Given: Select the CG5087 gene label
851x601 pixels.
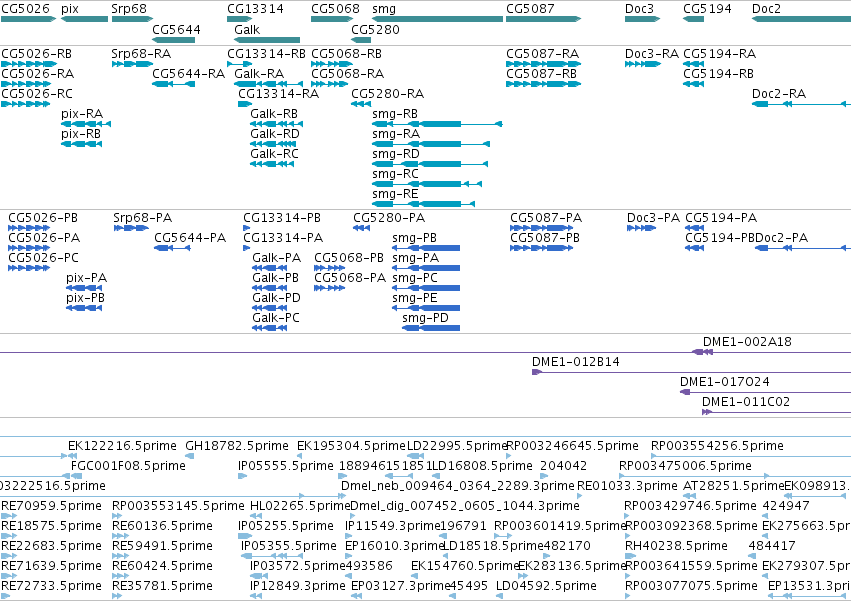Looking at the screenshot, I should pos(530,9).
